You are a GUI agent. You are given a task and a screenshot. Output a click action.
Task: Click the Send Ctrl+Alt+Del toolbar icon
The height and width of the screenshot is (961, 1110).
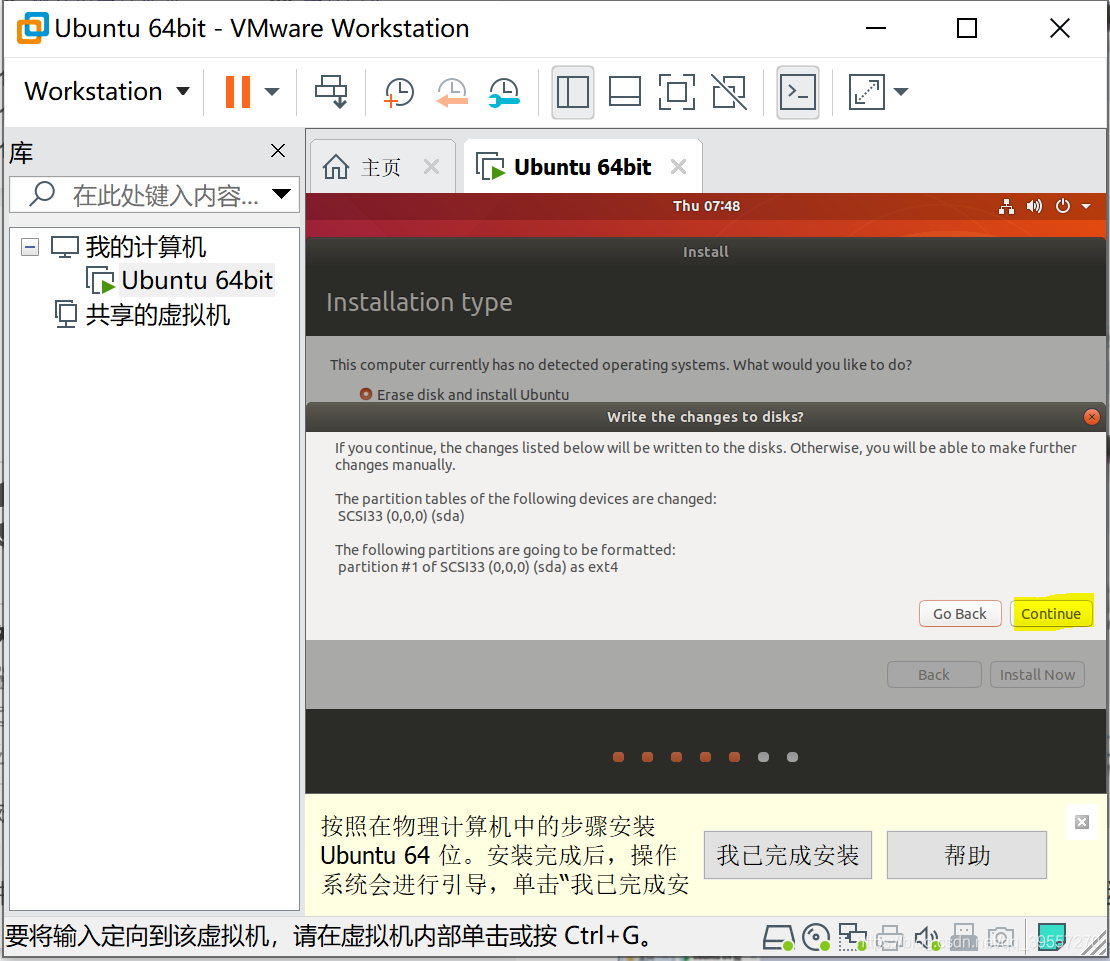point(331,92)
